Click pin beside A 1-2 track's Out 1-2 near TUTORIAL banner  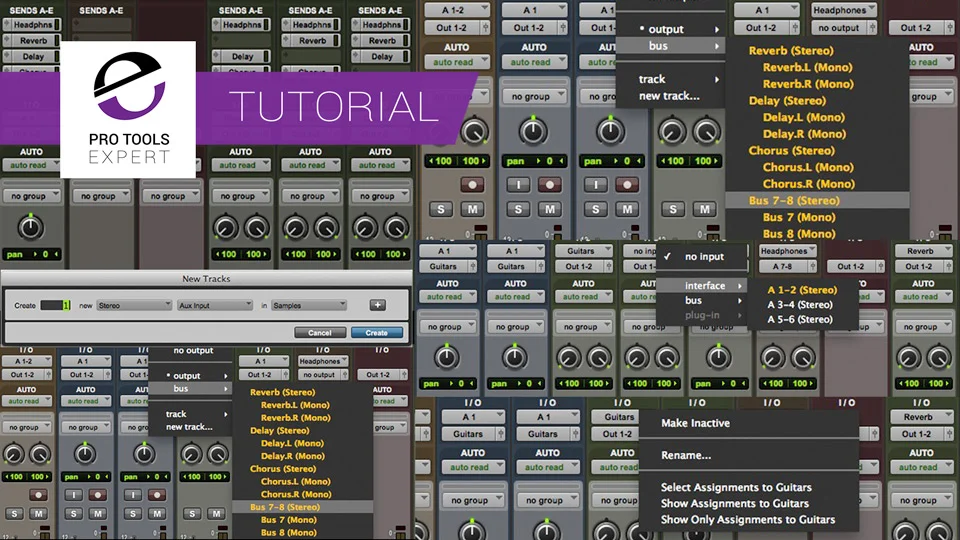(486, 28)
